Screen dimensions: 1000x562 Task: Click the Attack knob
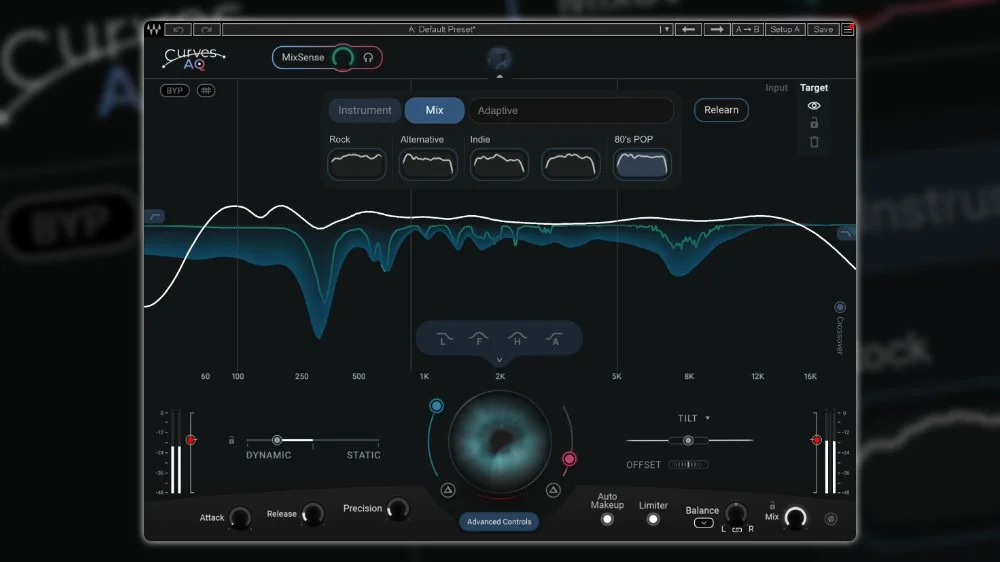click(x=240, y=517)
